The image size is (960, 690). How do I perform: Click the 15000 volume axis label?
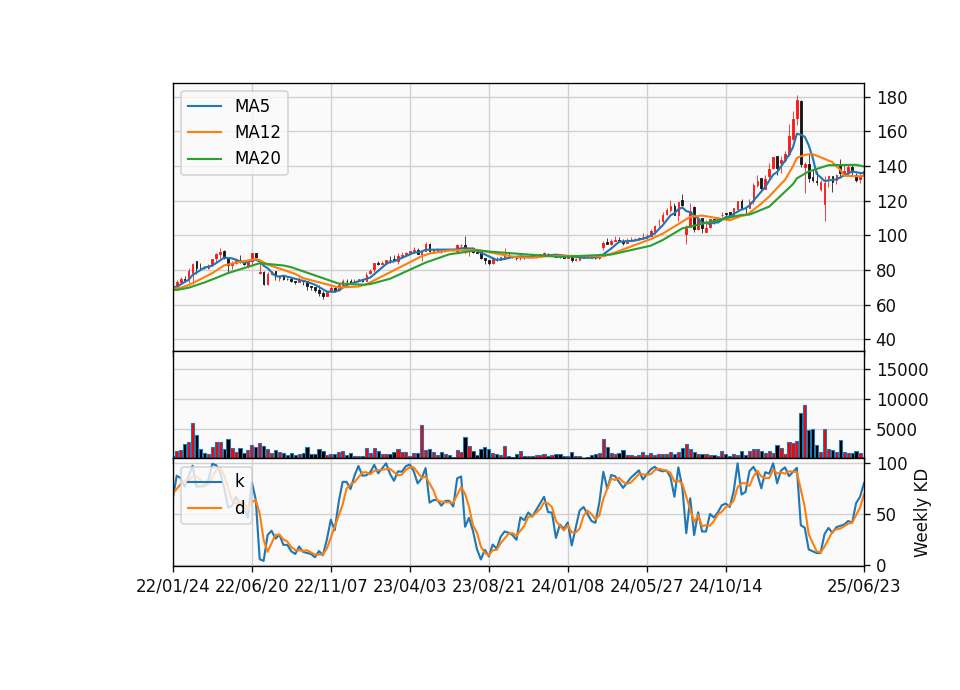click(902, 370)
